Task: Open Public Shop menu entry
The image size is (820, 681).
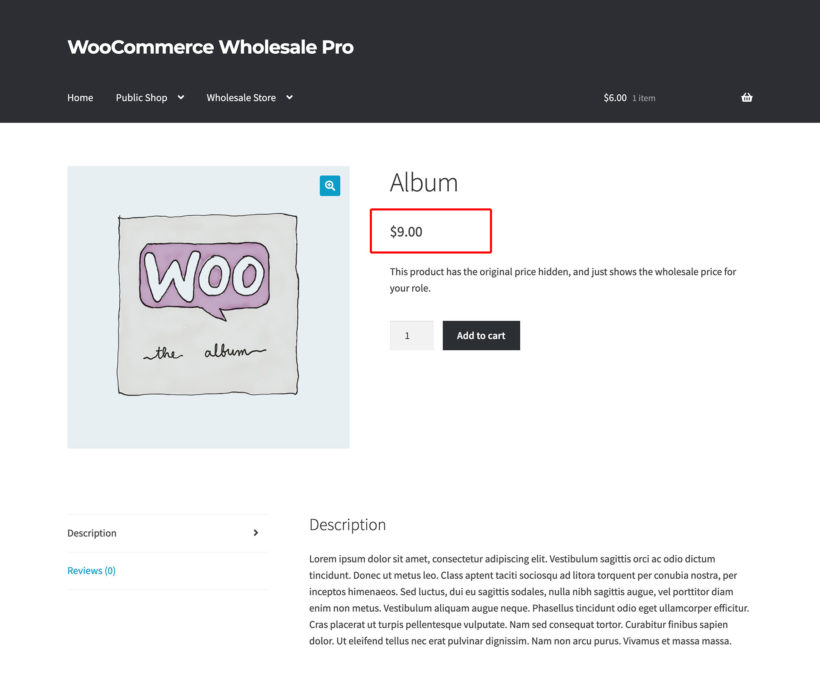Action: click(x=141, y=97)
